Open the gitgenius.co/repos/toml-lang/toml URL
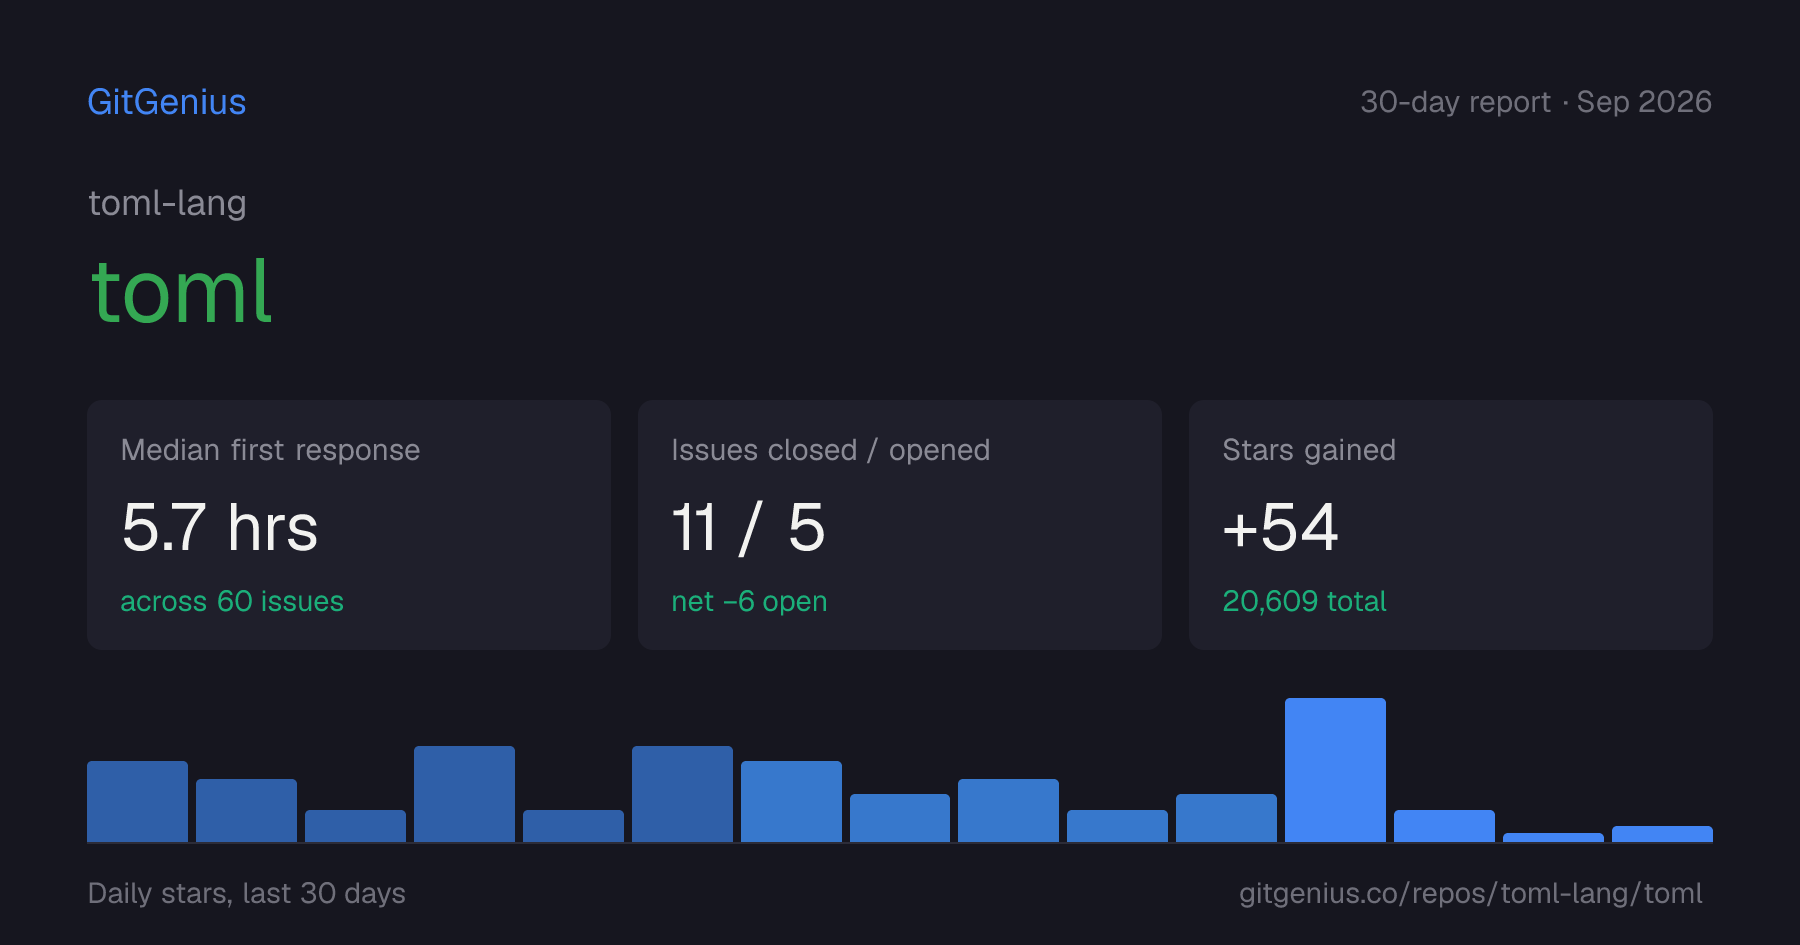The image size is (1800, 945). 1470,893
